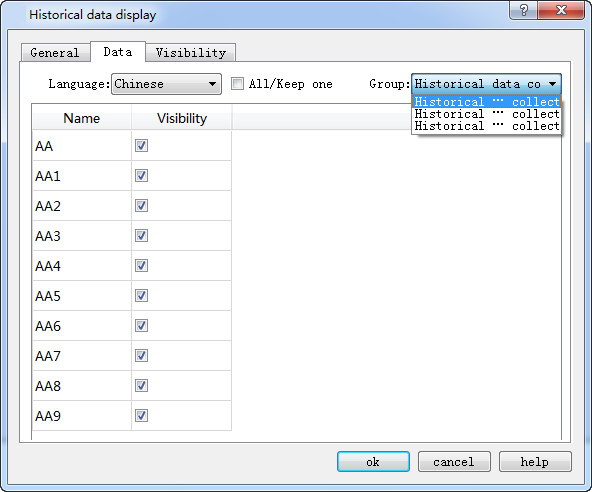The width and height of the screenshot is (592, 492).
Task: Uncheck visibility for row AA8
Action: (141, 386)
